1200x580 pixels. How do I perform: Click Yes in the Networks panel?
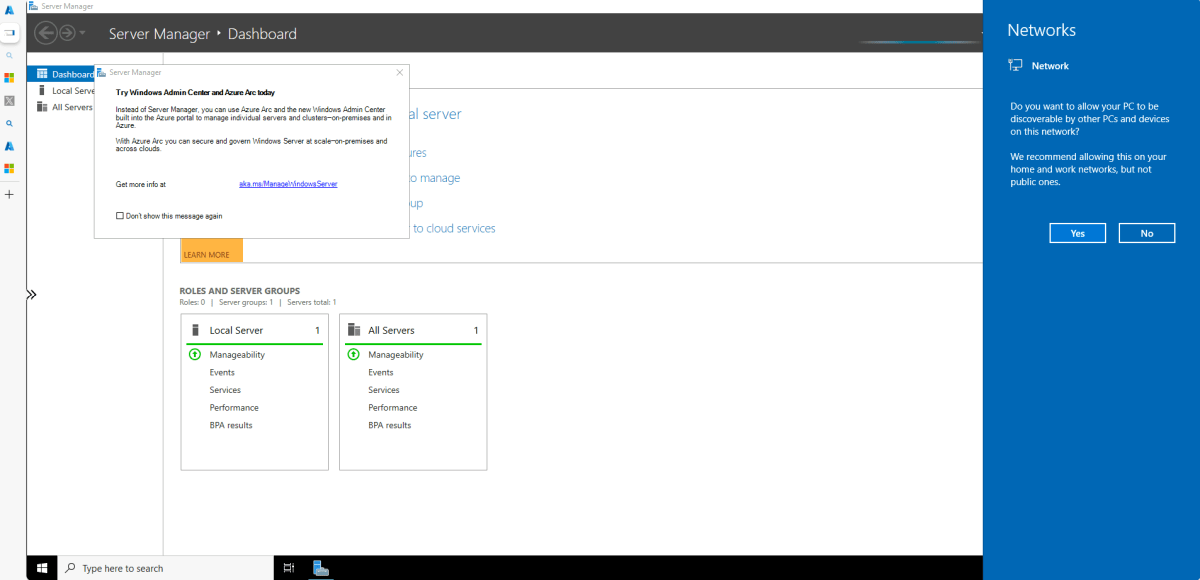pos(1077,233)
